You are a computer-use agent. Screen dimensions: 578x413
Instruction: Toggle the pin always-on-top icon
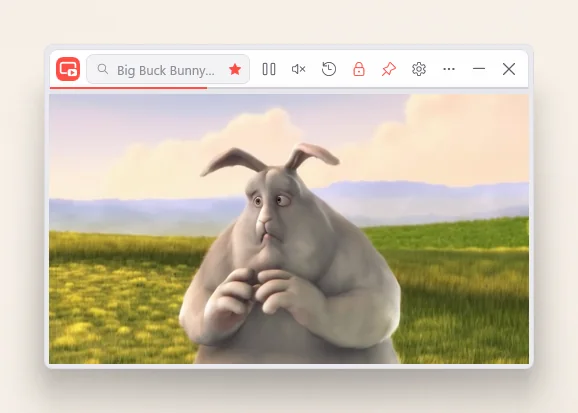[389, 69]
